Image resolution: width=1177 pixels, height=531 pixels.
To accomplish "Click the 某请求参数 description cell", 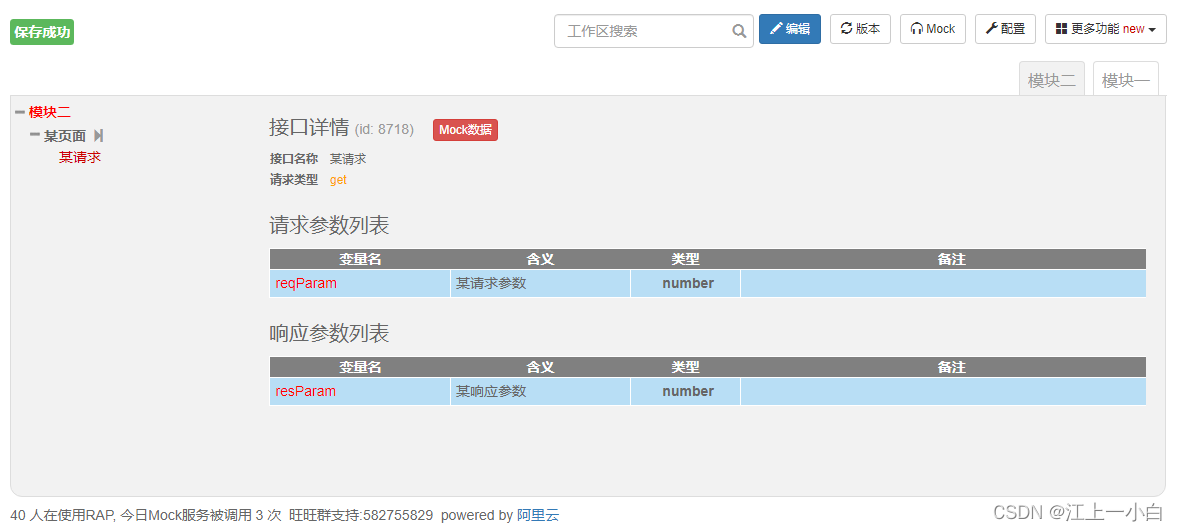I will pos(540,284).
